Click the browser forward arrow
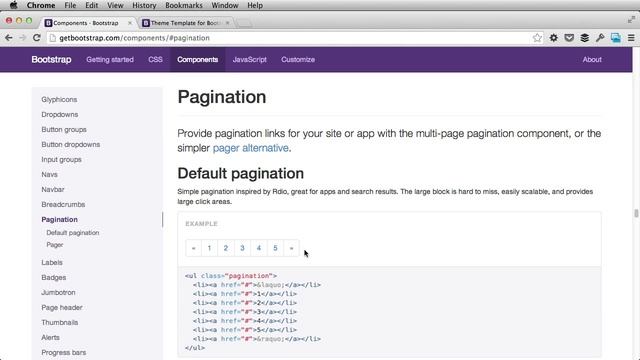Screen dimensions: 640x360 tap(22, 38)
